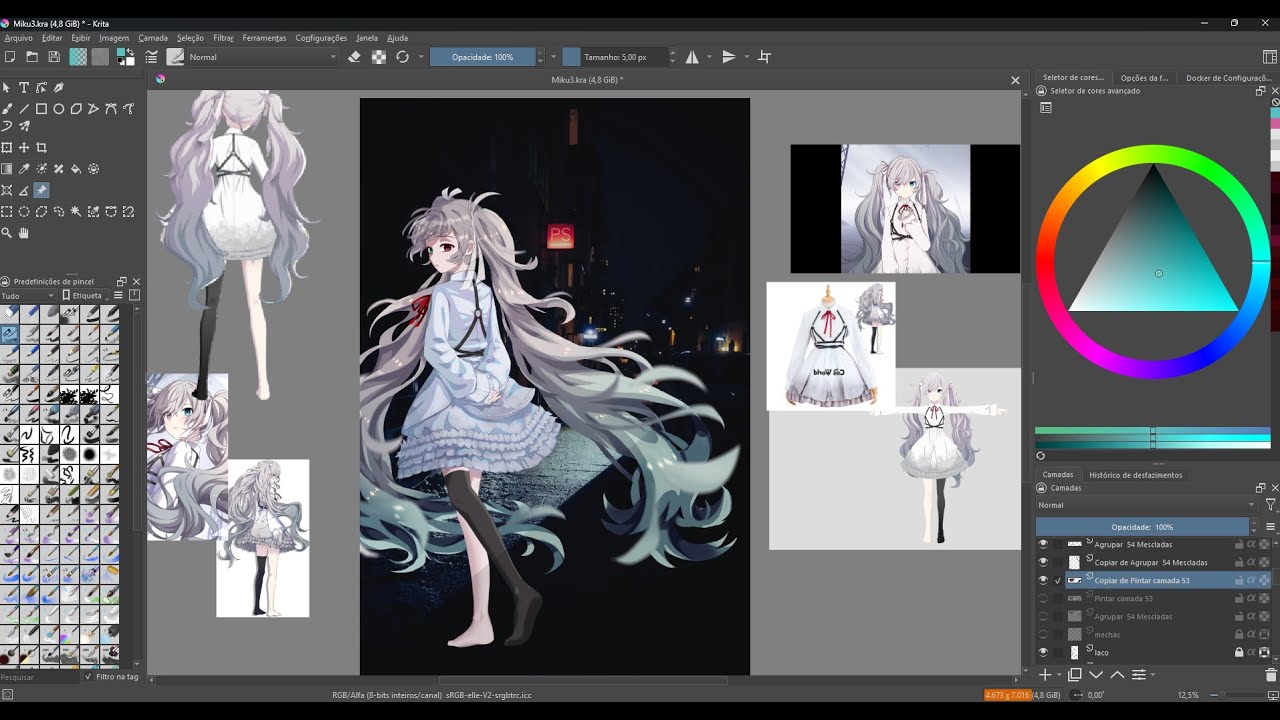1280x720 pixels.
Task: Select the Pan hand tool
Action: 24,233
